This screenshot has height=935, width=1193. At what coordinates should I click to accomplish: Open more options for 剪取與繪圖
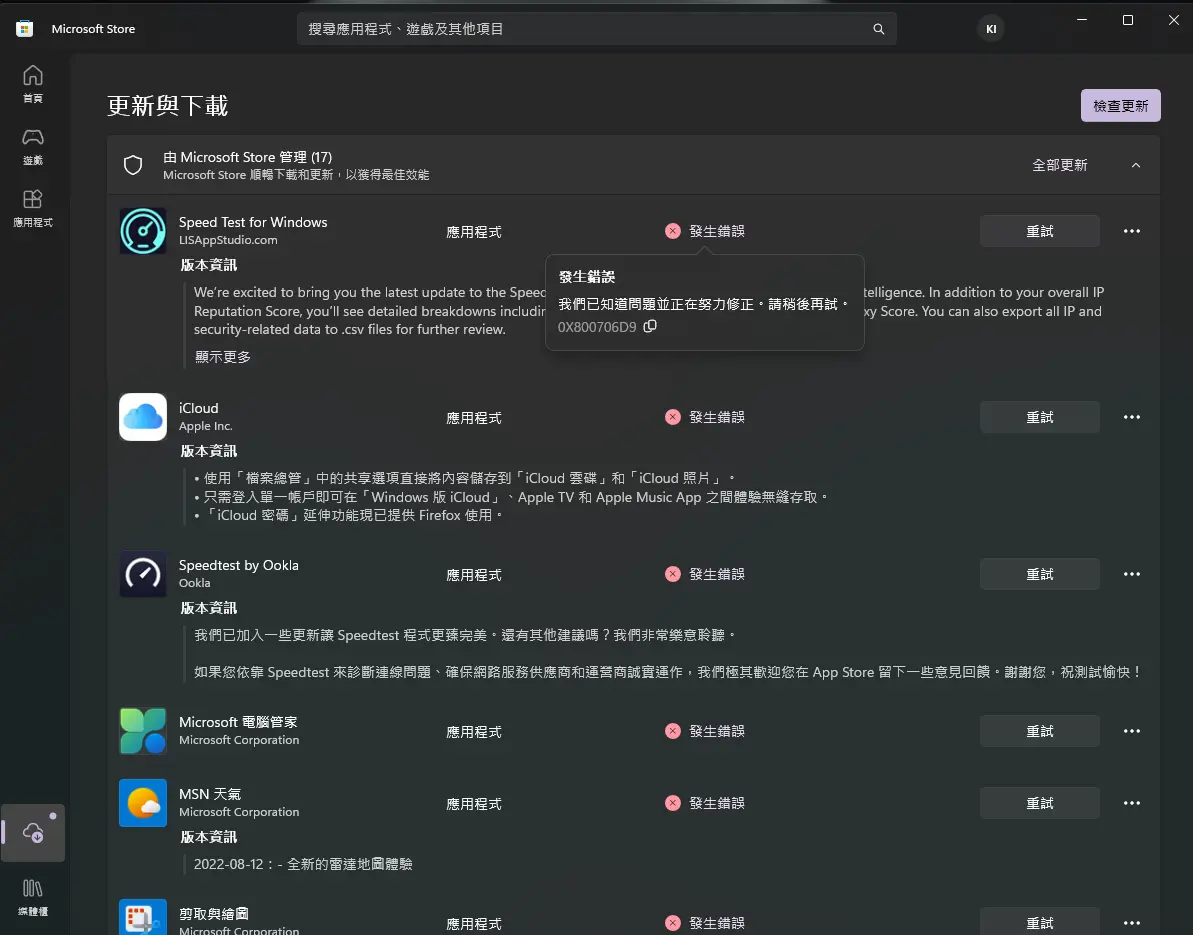coord(1131,923)
